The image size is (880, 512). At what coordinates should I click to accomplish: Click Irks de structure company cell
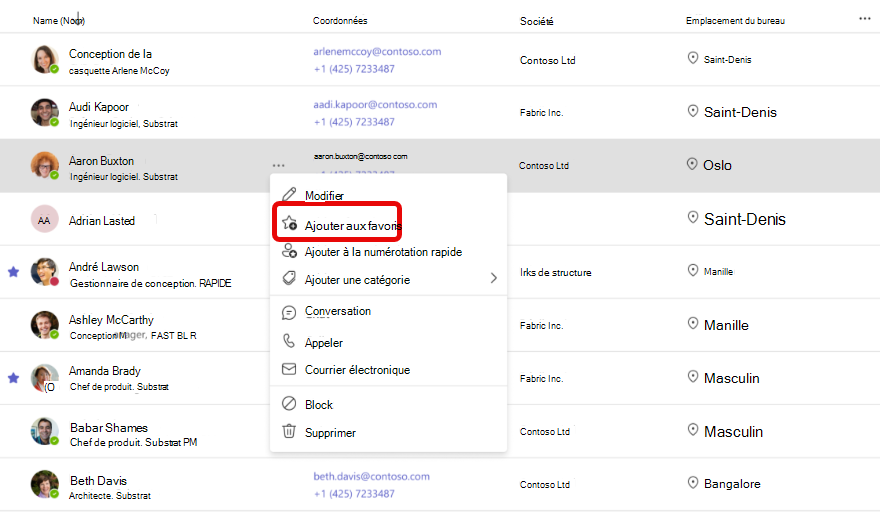coord(556,272)
